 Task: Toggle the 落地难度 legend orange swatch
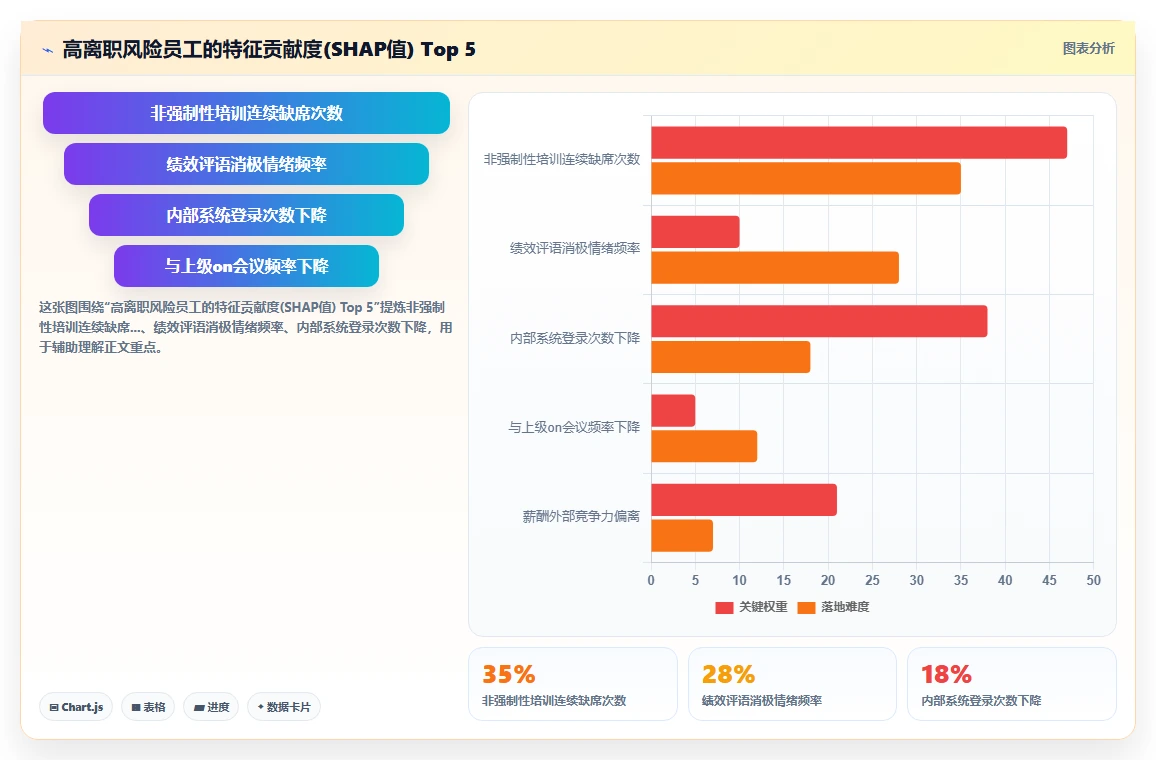click(807, 607)
